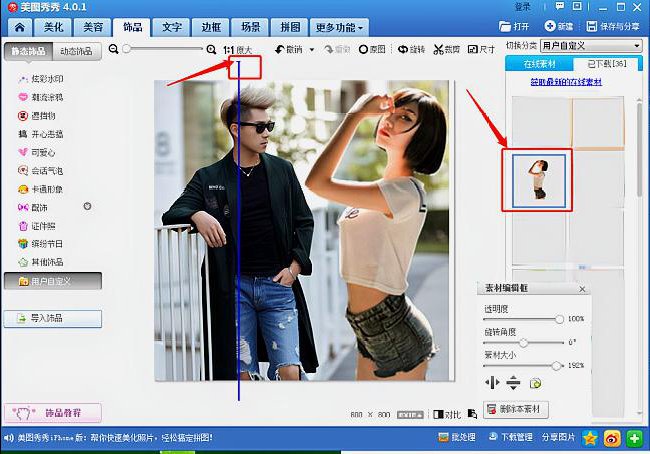
Task: Click the 尺寸 (Size) tool icon
Action: [473, 49]
